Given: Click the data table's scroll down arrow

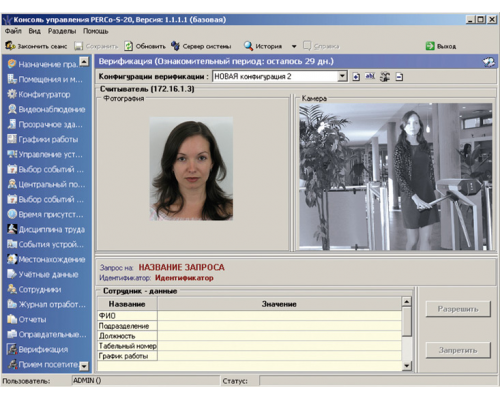Looking at the screenshot, I should [407, 366].
